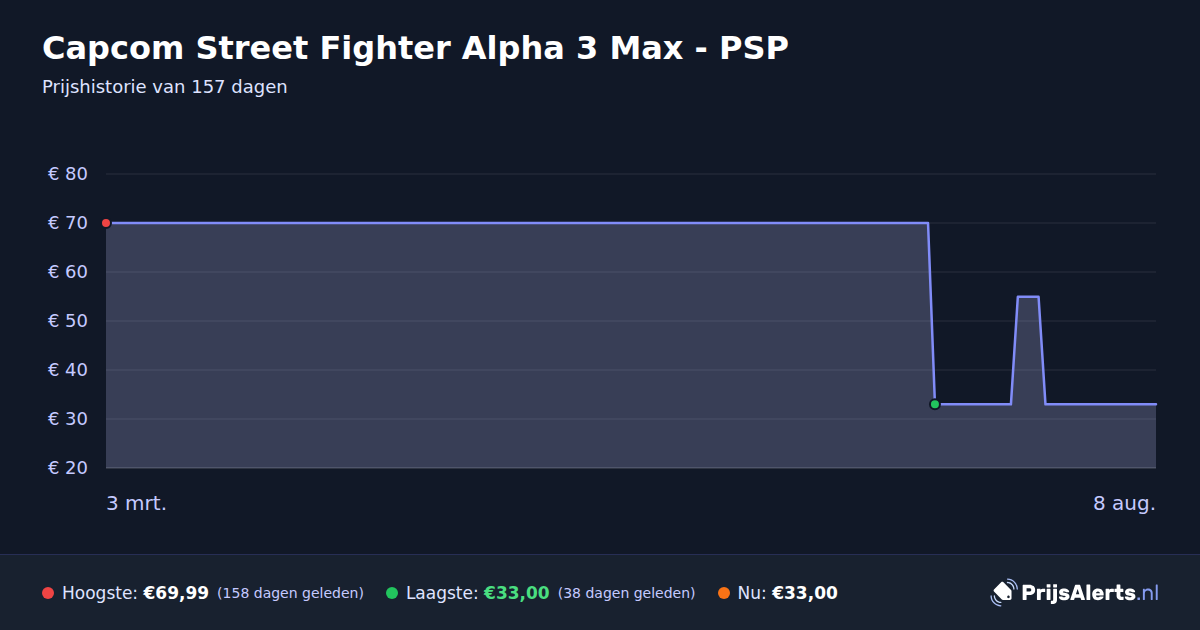Select the € 70 axis label
Image resolution: width=1200 pixels, height=630 pixels.
[68, 223]
